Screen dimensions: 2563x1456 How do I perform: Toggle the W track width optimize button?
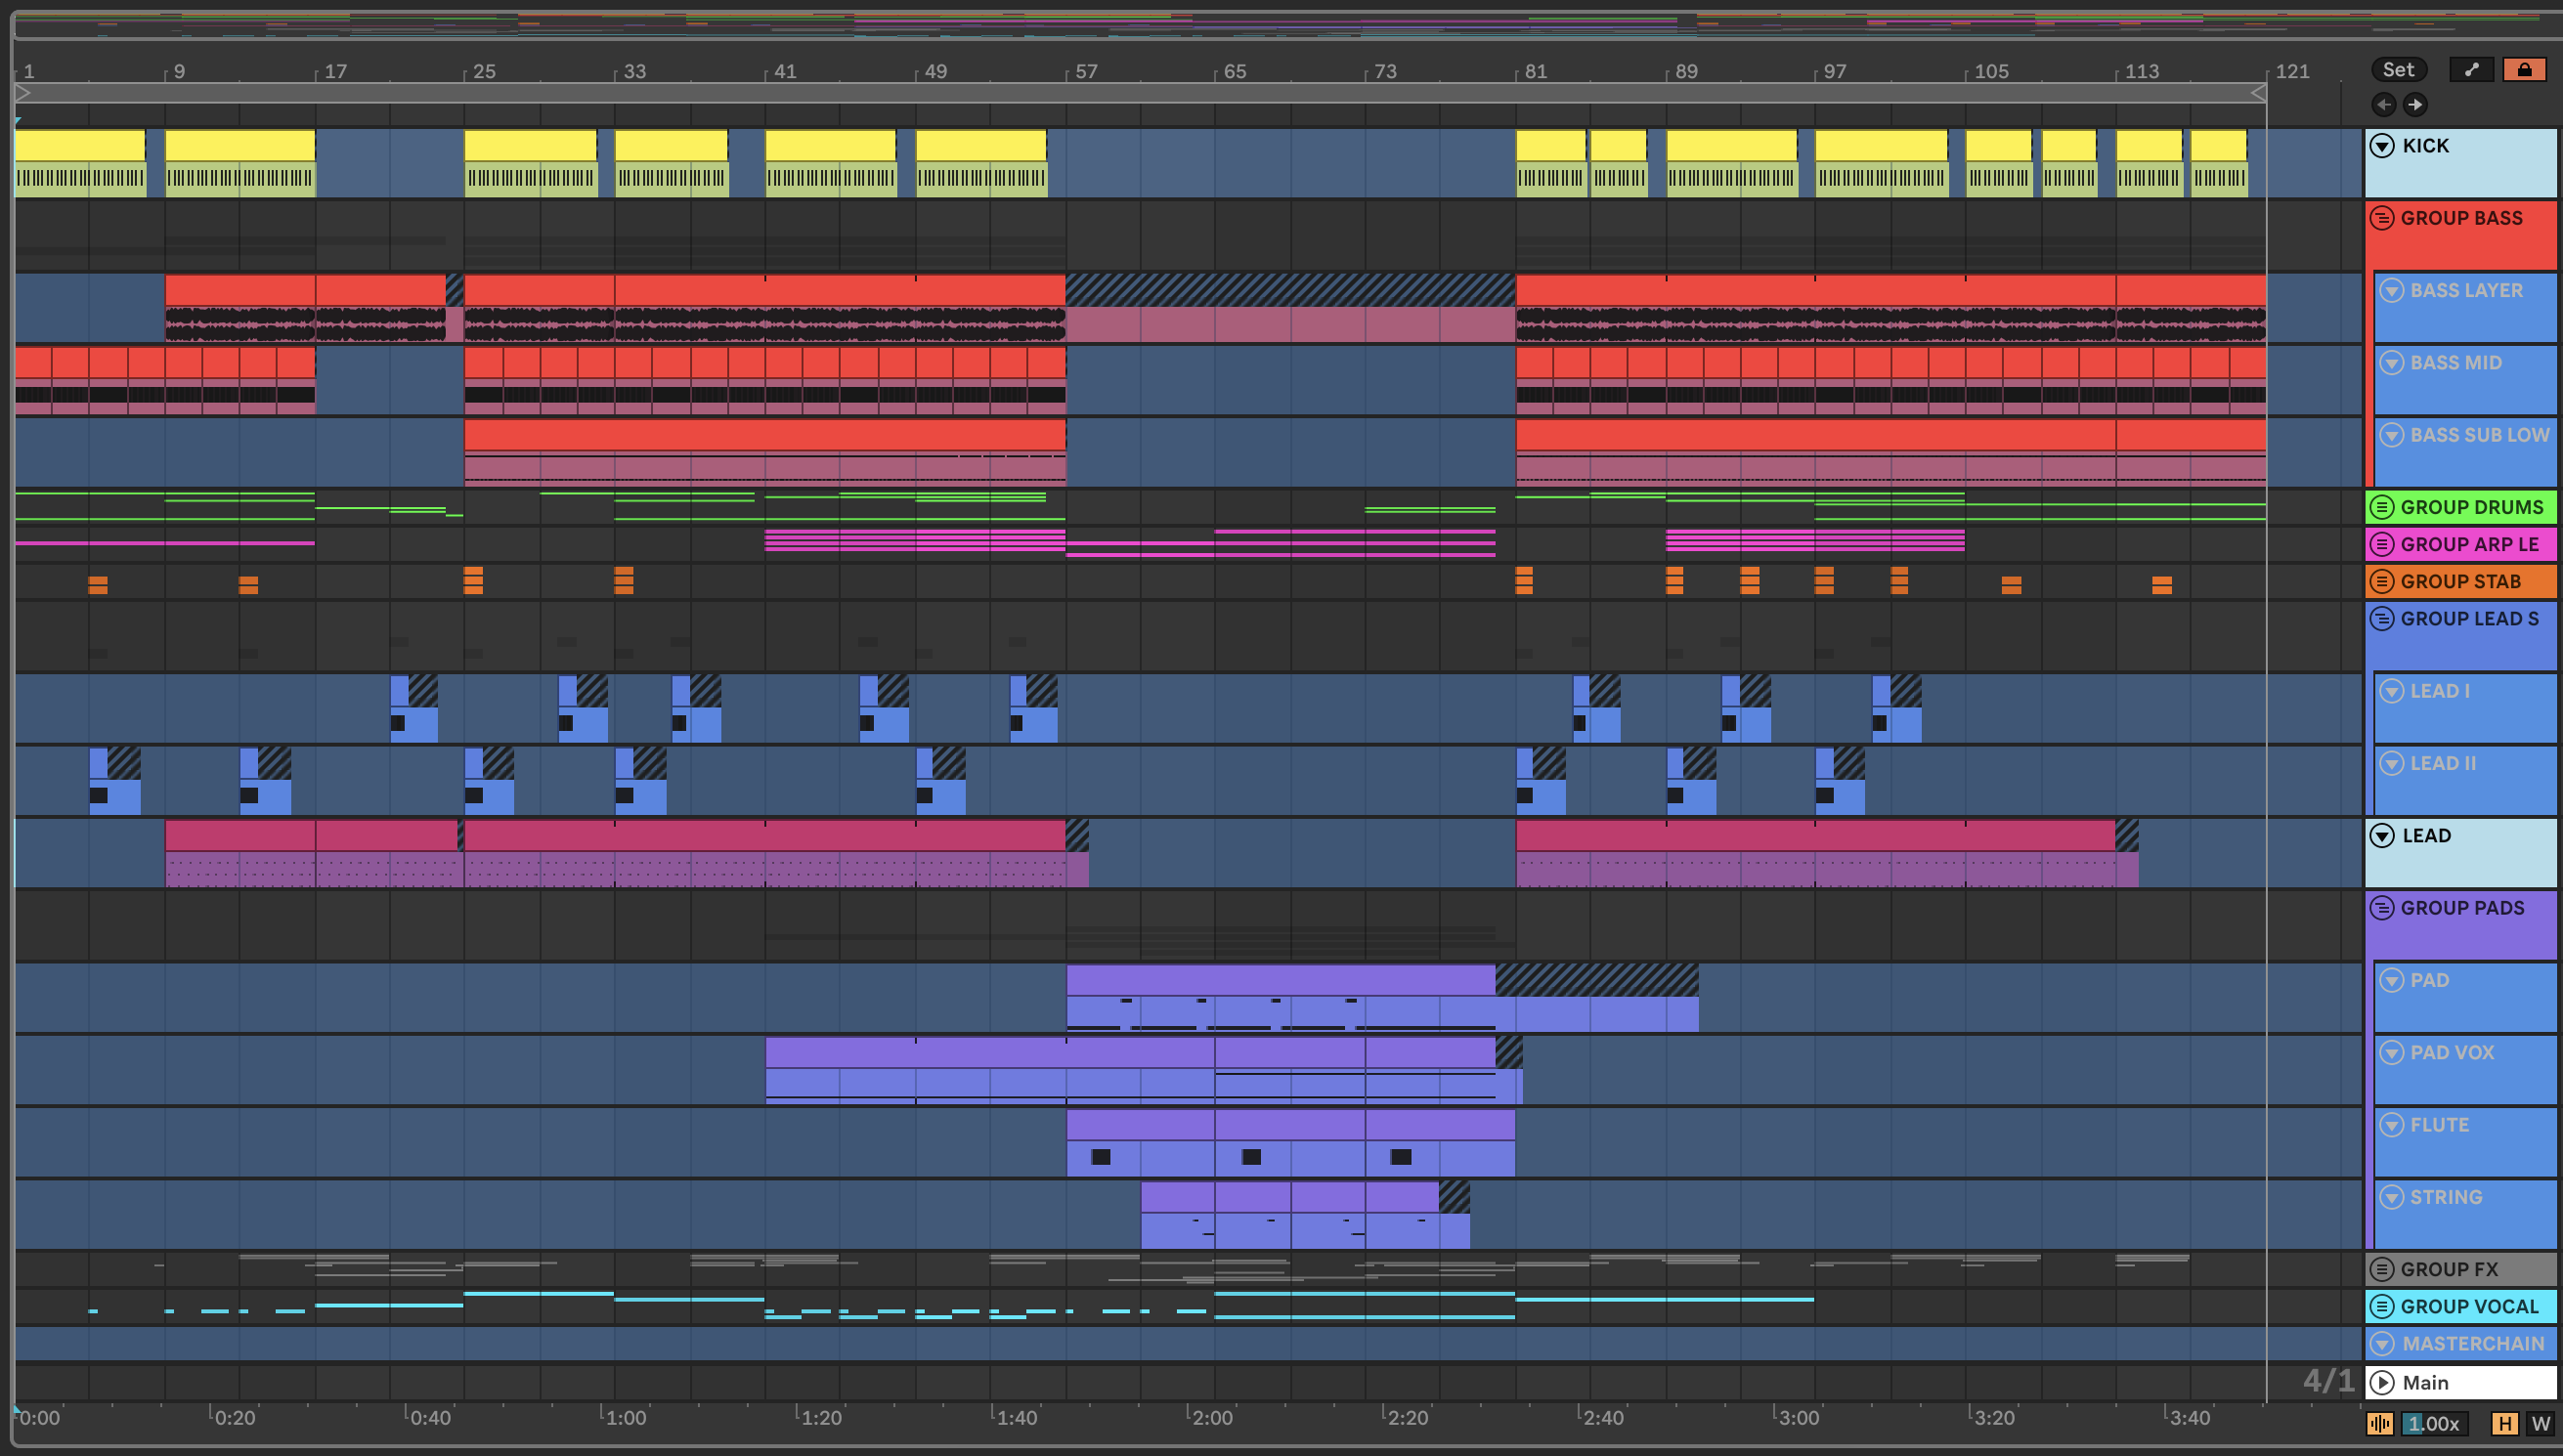pyautogui.click(x=2540, y=1423)
